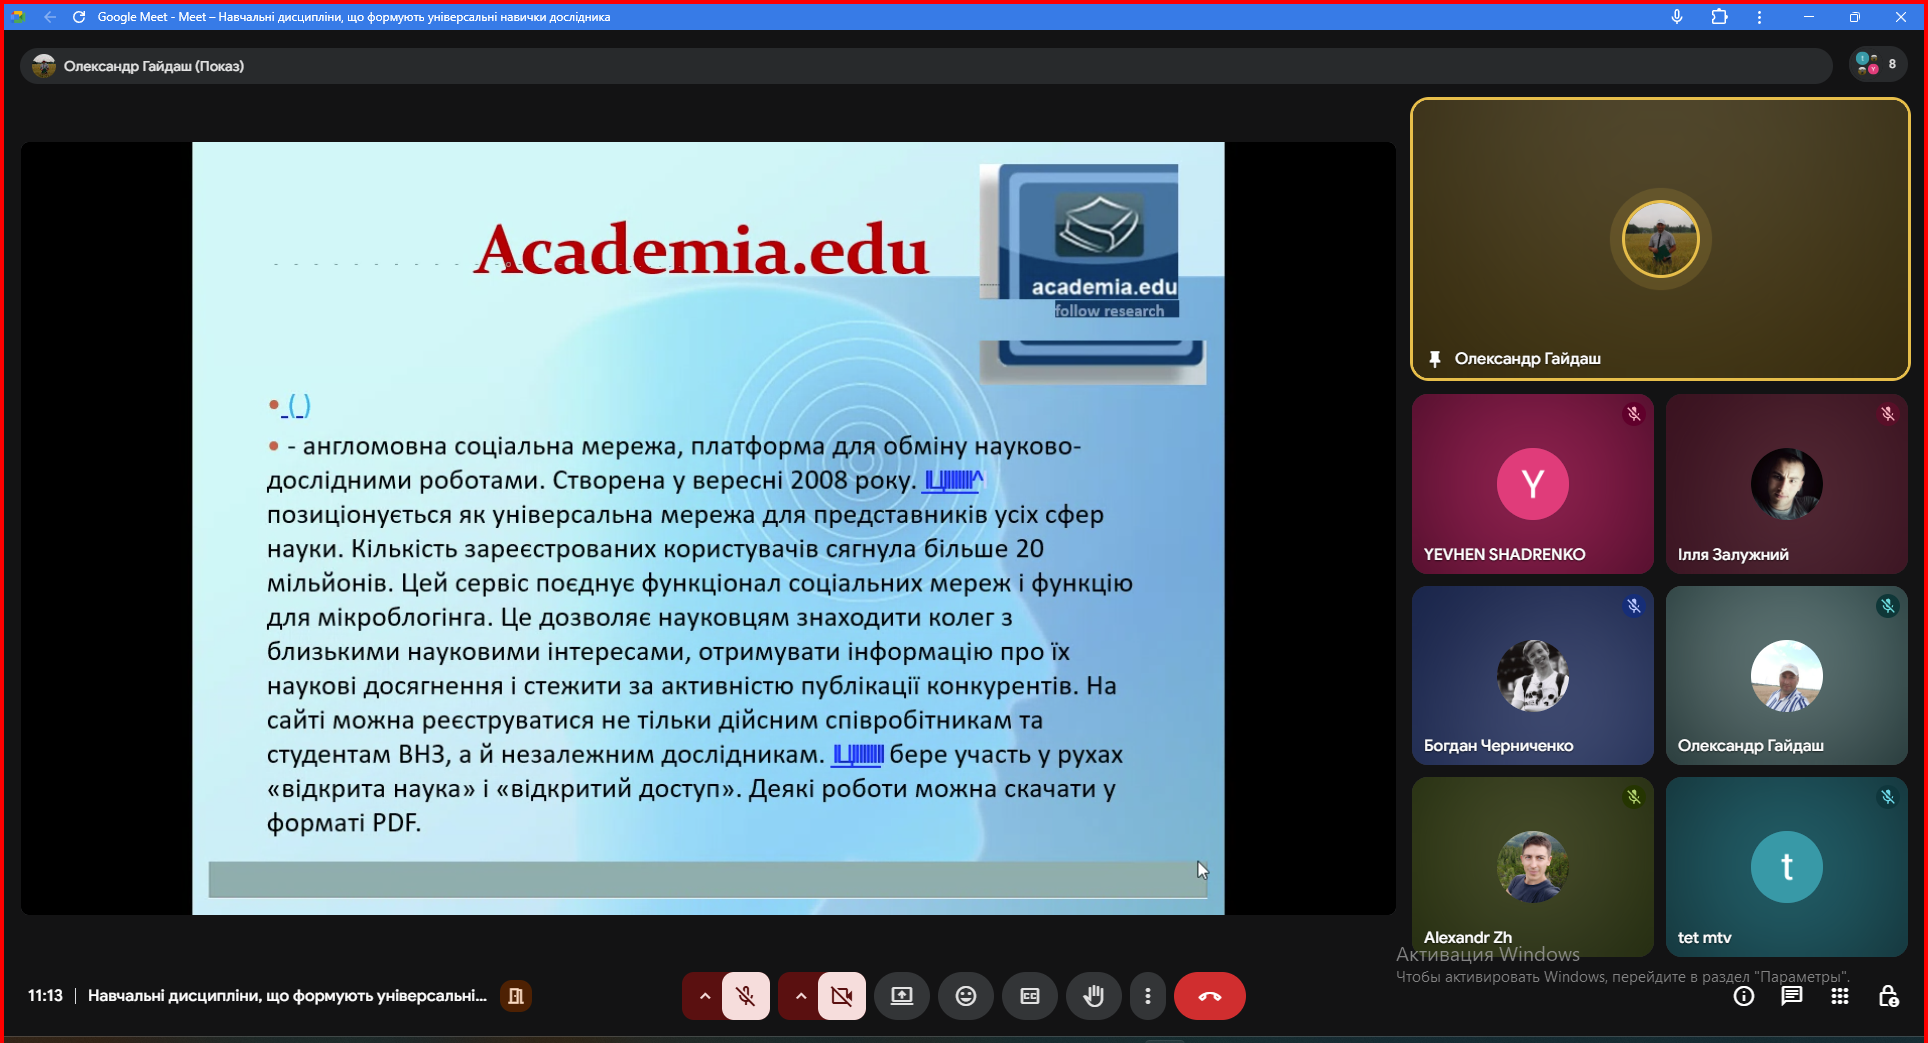Select small Олександр Гайдаш tile beside Богдан Черниченко

[1786, 675]
